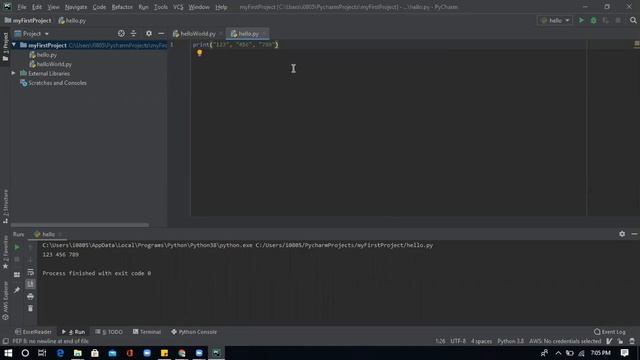This screenshot has width=640, height=360.
Task: Click the pin tab icon in Run panel
Action: coord(17,290)
